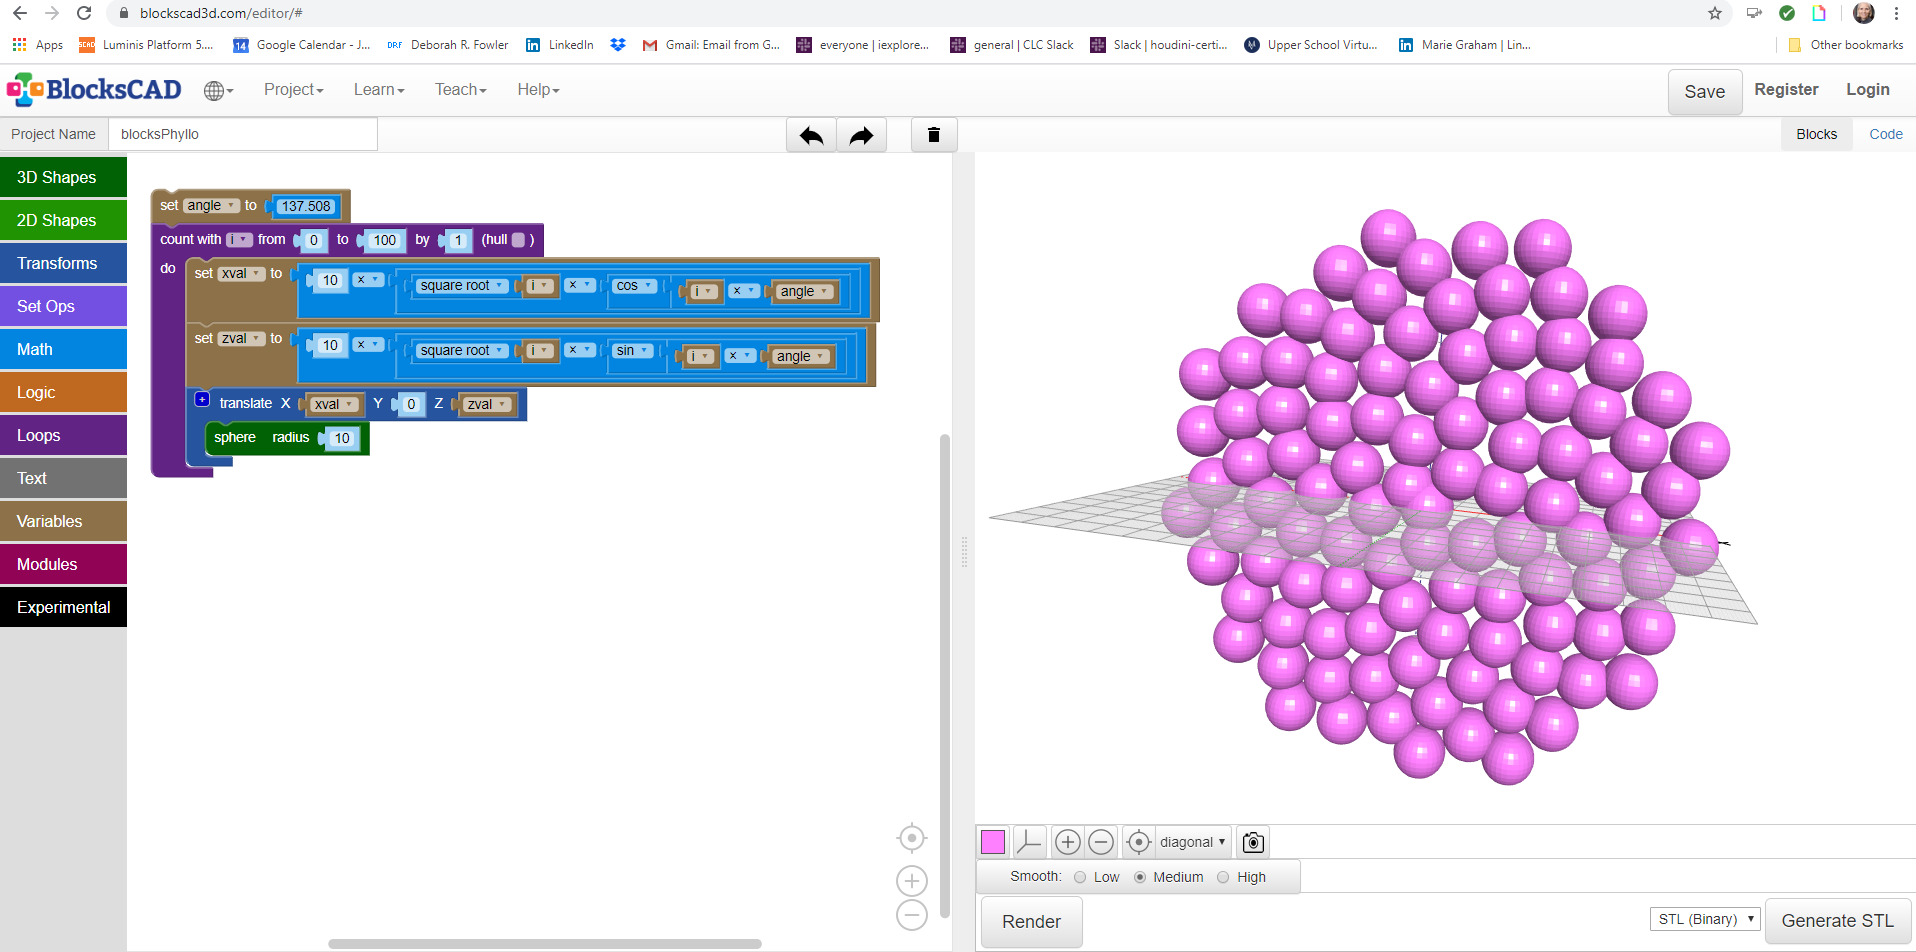Screen dimensions: 1916x952
Task: Center the blocks workspace using the target icon
Action: coord(911,838)
